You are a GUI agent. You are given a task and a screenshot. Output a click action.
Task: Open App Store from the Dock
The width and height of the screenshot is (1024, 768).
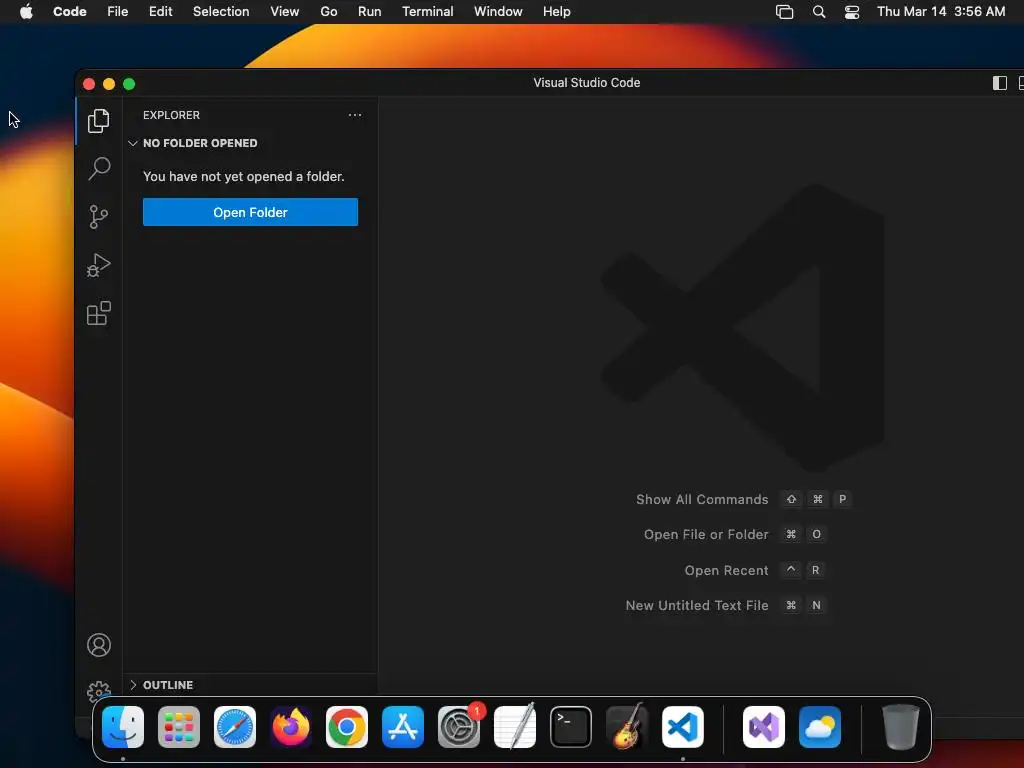[403, 727]
